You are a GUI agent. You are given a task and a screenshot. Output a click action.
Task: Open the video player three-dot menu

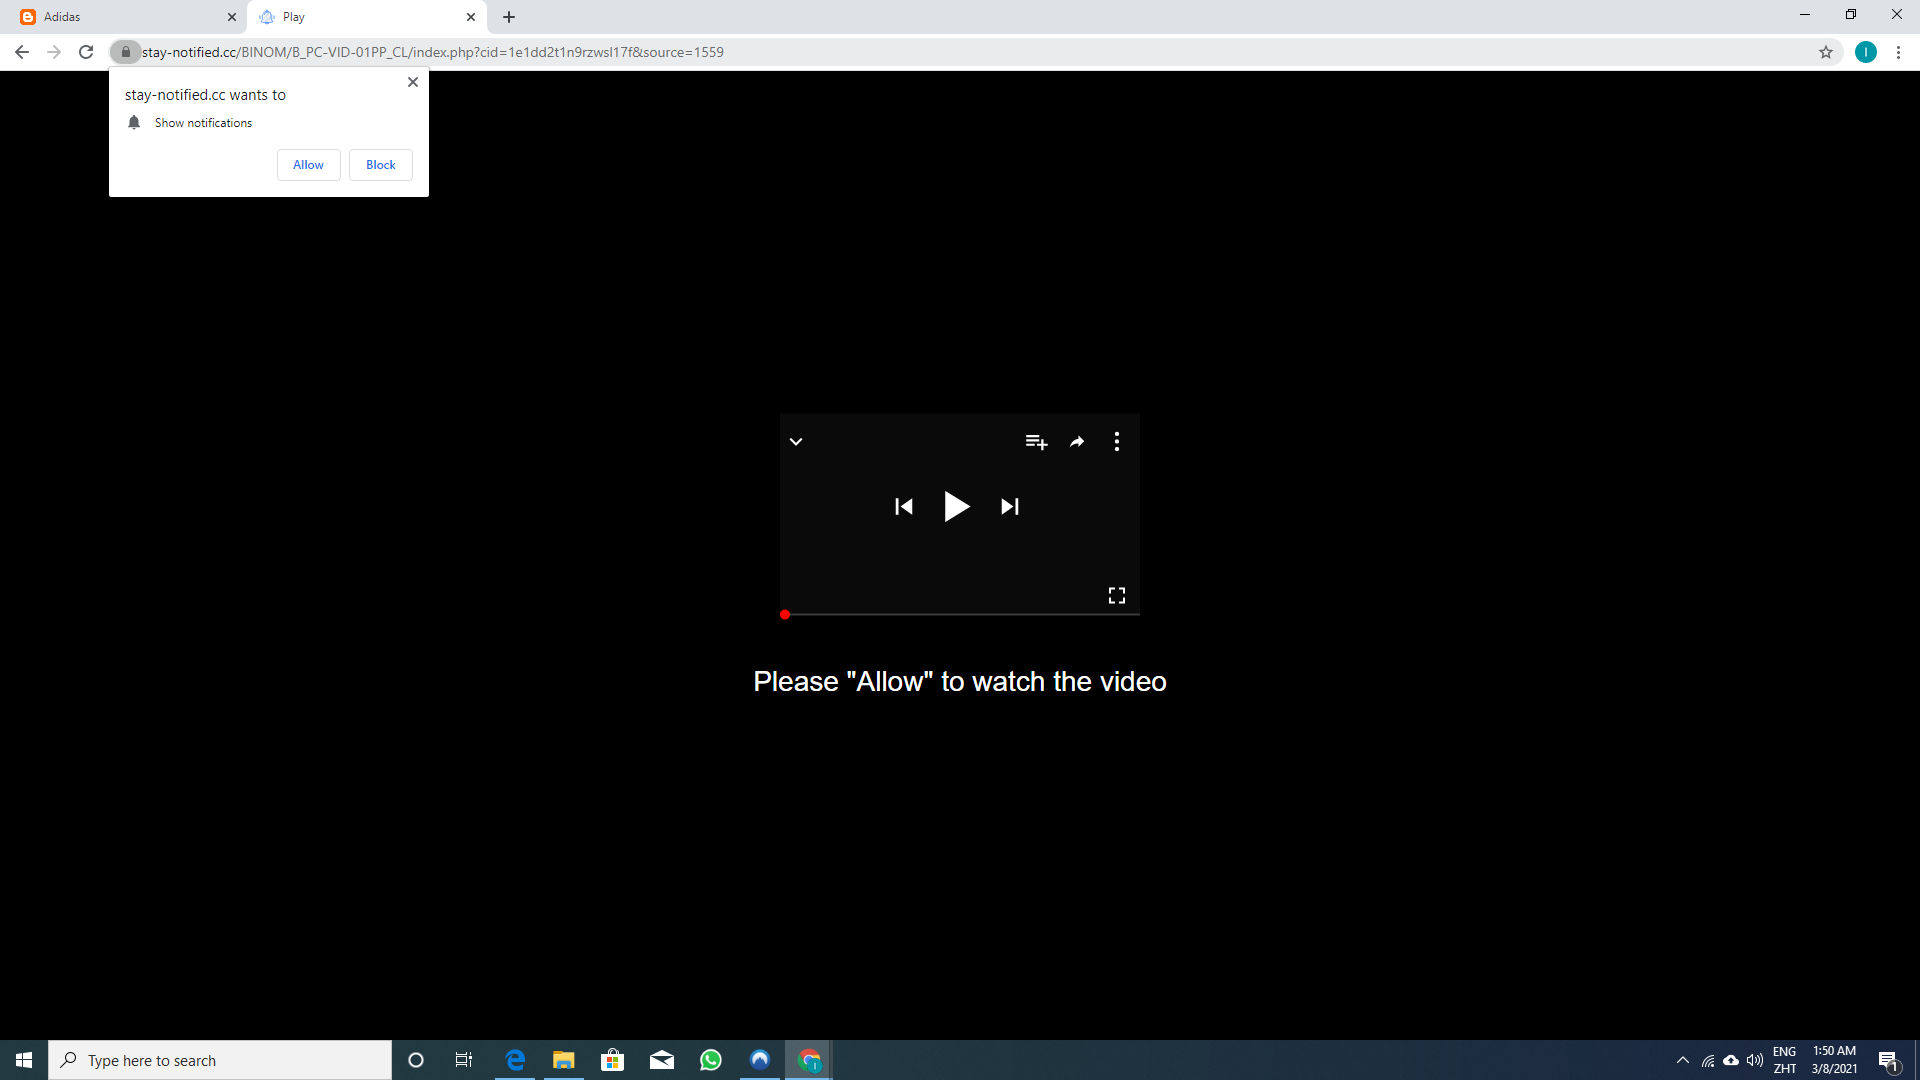click(x=1117, y=442)
